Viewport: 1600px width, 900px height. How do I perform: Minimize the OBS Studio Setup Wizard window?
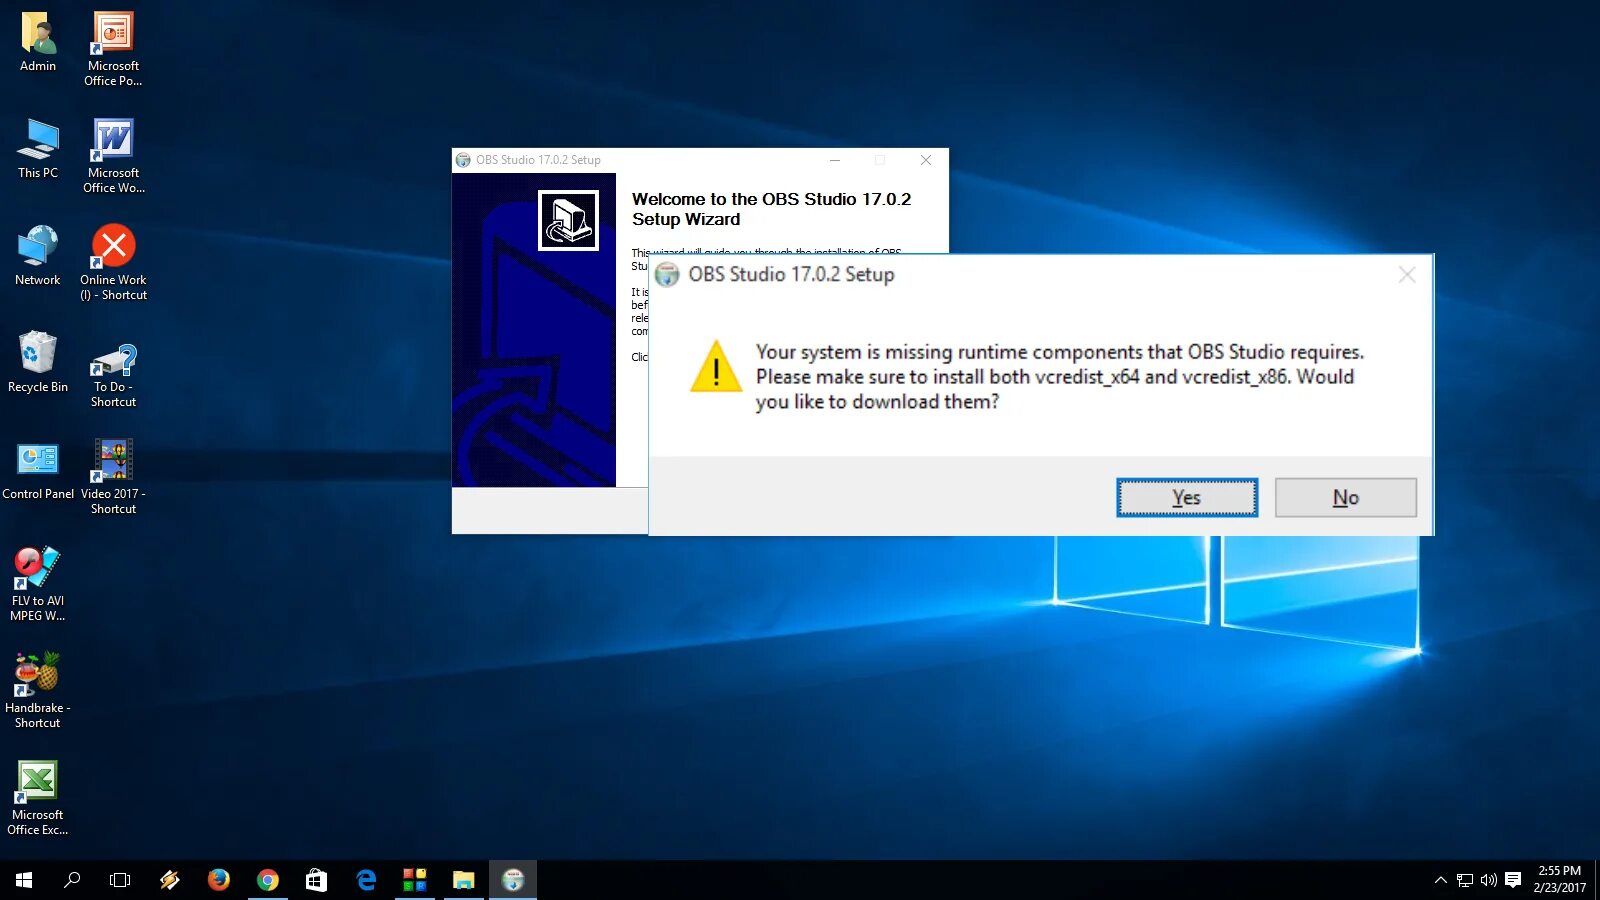click(835, 160)
